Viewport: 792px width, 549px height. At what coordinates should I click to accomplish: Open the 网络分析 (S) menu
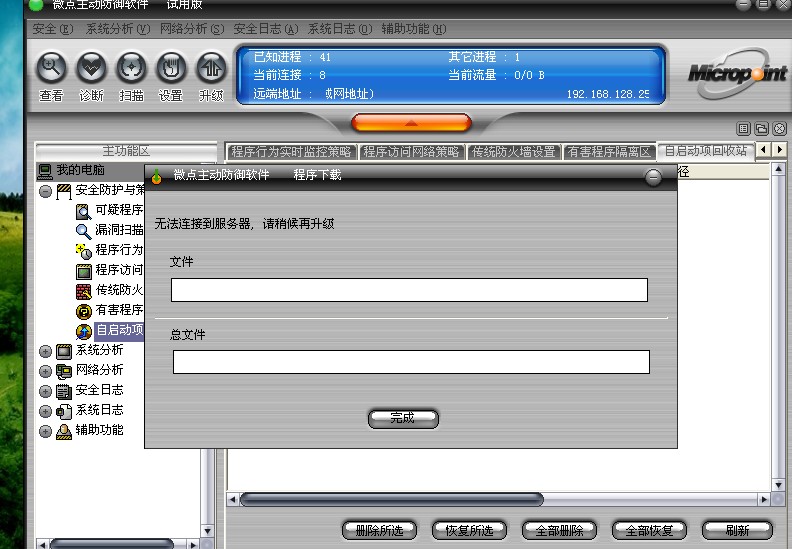(192, 29)
